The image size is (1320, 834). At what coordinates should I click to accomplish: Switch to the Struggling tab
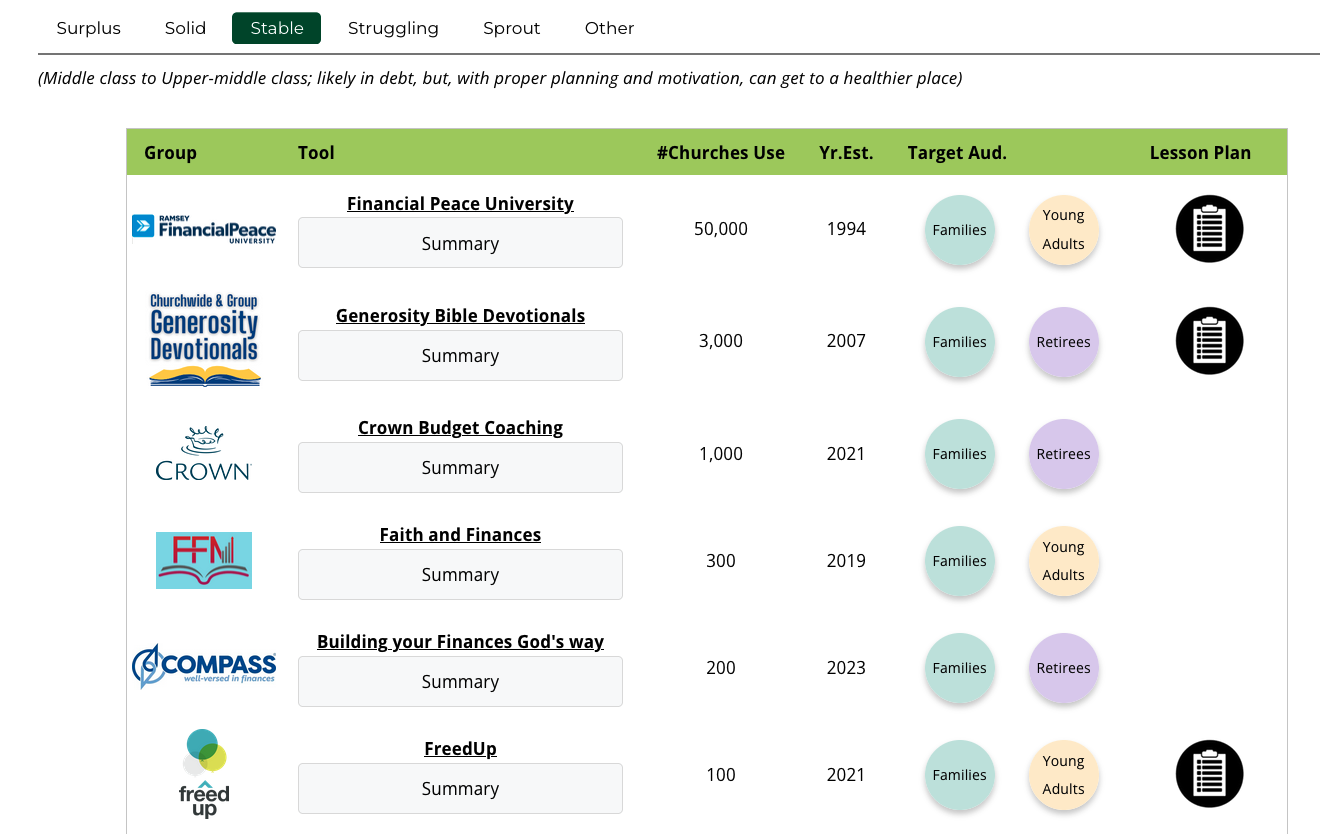[x=393, y=28]
